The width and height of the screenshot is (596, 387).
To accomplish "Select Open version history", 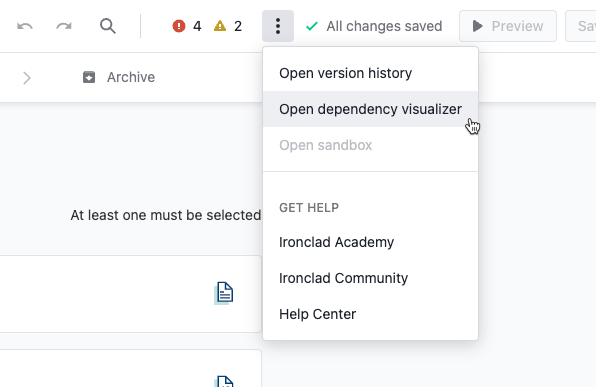I will click(x=370, y=73).
